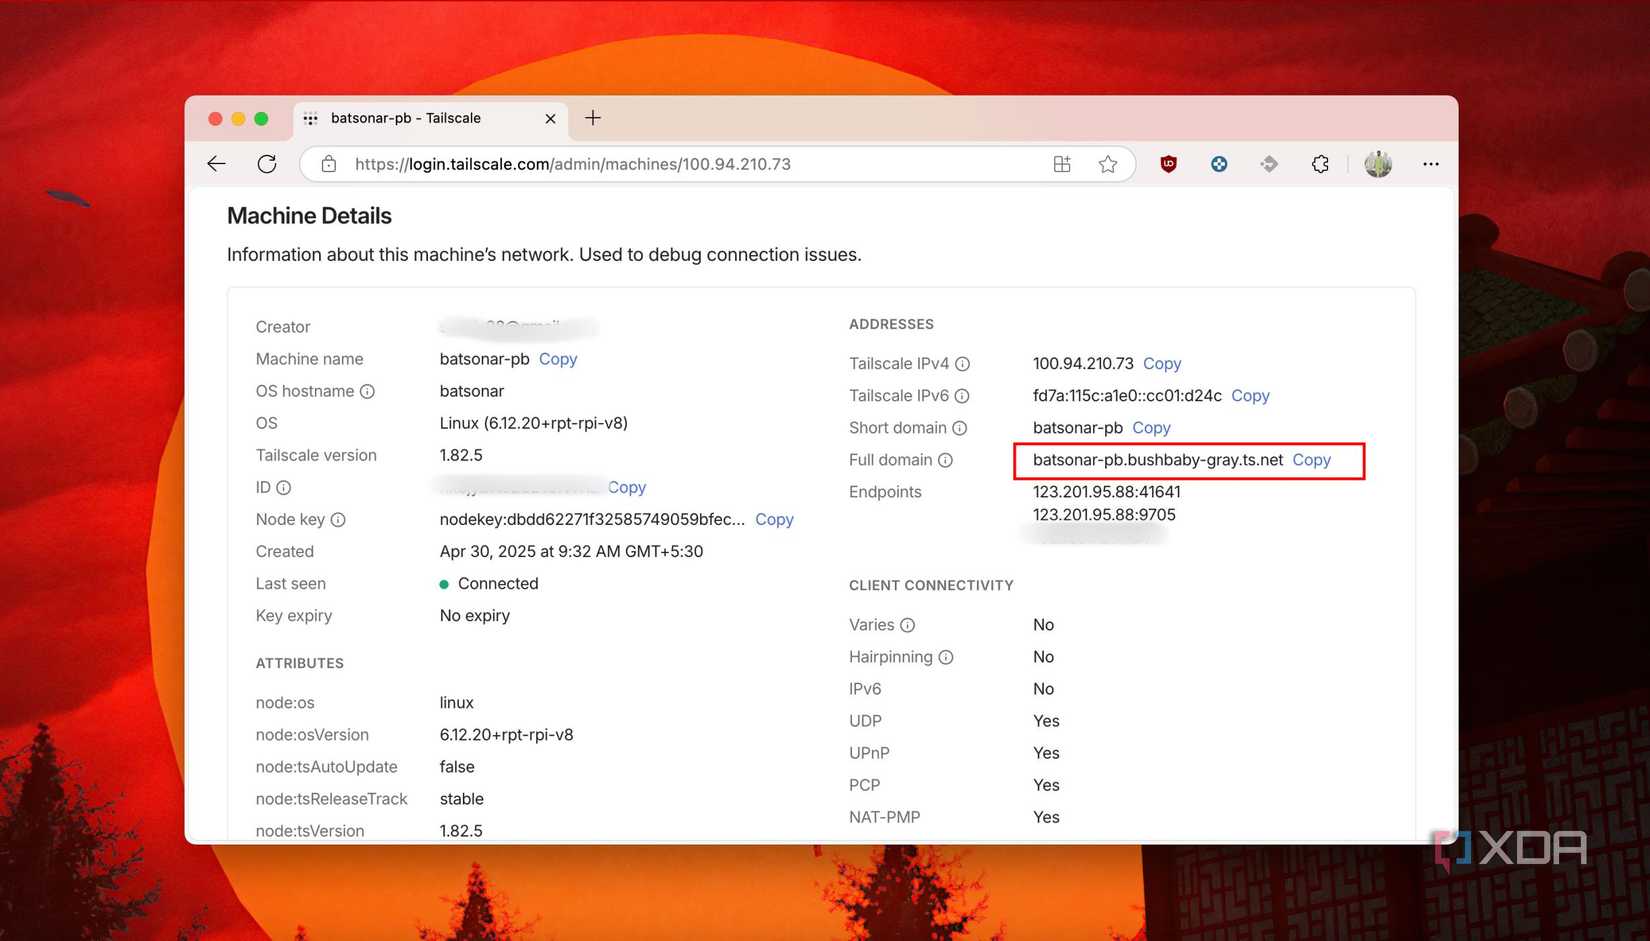1650x941 pixels.
Task: Show info tooltip for Node key
Action: tap(338, 520)
